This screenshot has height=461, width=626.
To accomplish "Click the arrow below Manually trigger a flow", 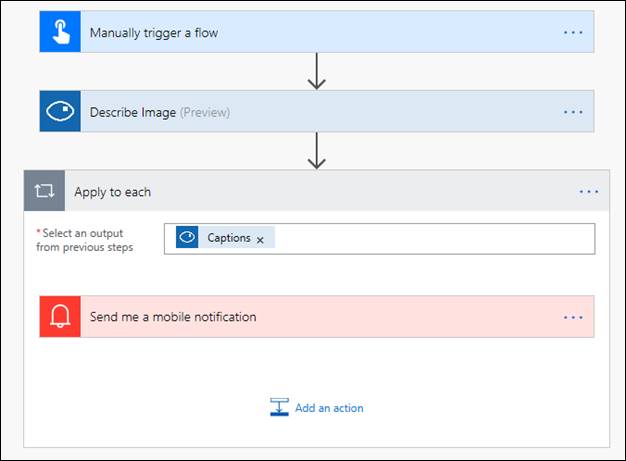I will (317, 72).
